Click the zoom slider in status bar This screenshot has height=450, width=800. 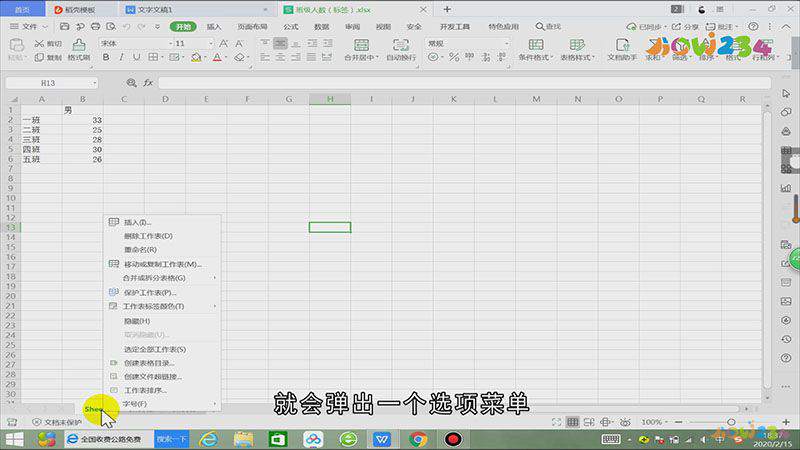coord(731,422)
